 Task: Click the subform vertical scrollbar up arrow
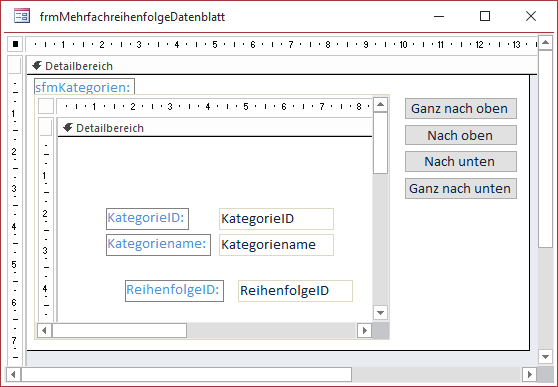click(x=380, y=104)
